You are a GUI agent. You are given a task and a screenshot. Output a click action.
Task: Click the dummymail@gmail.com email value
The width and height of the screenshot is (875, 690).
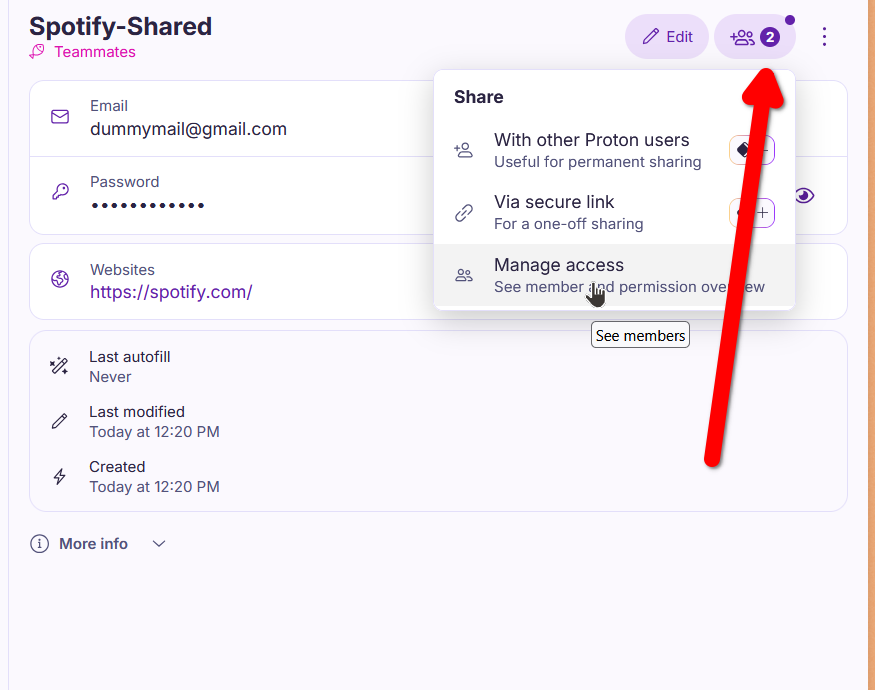[x=188, y=129]
